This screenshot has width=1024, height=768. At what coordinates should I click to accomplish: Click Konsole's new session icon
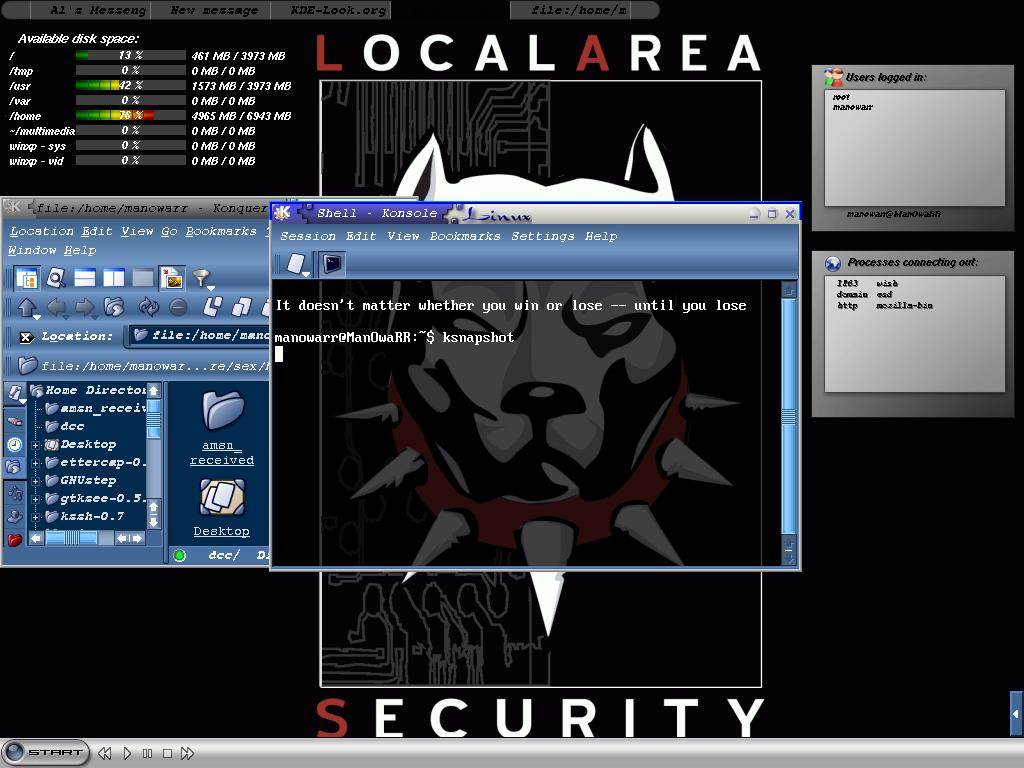[x=297, y=264]
